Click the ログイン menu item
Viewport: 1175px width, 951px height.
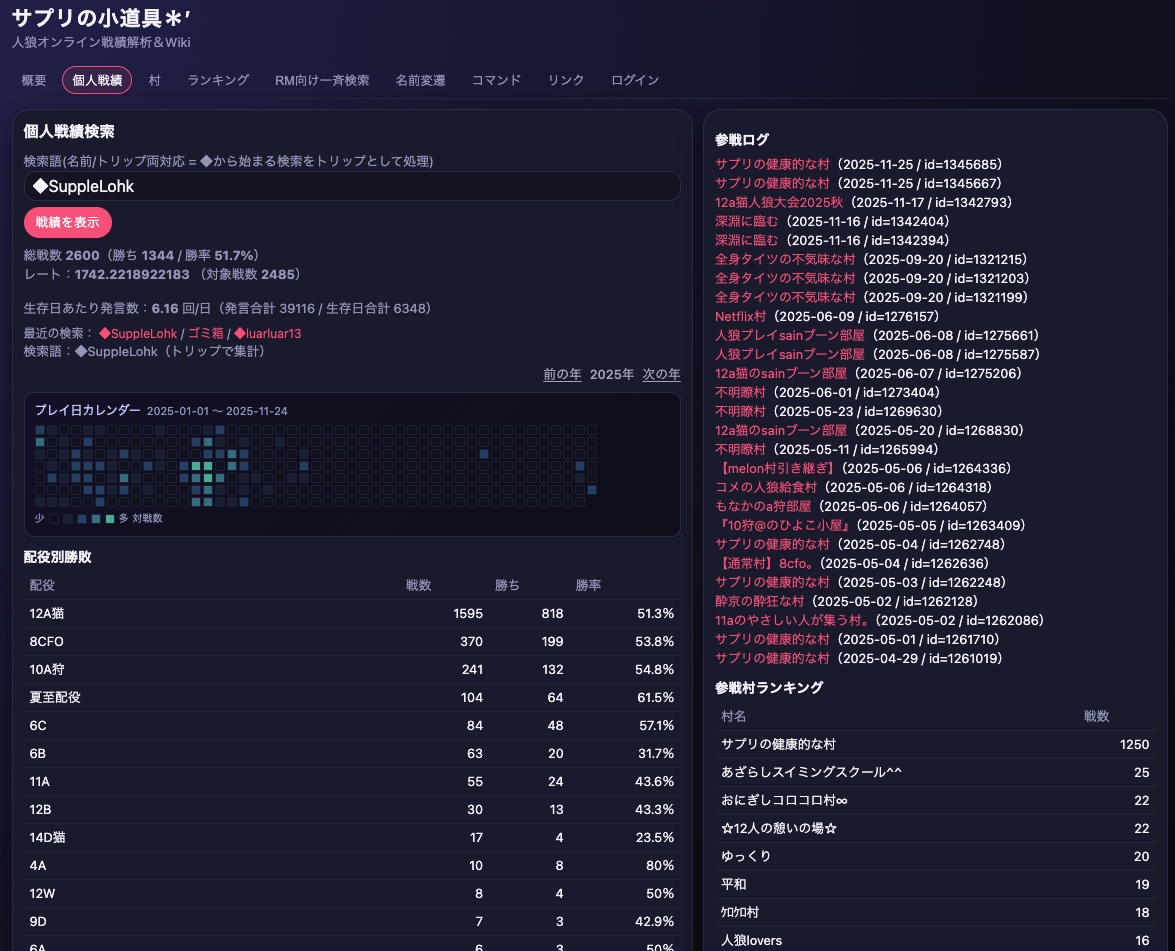(634, 80)
